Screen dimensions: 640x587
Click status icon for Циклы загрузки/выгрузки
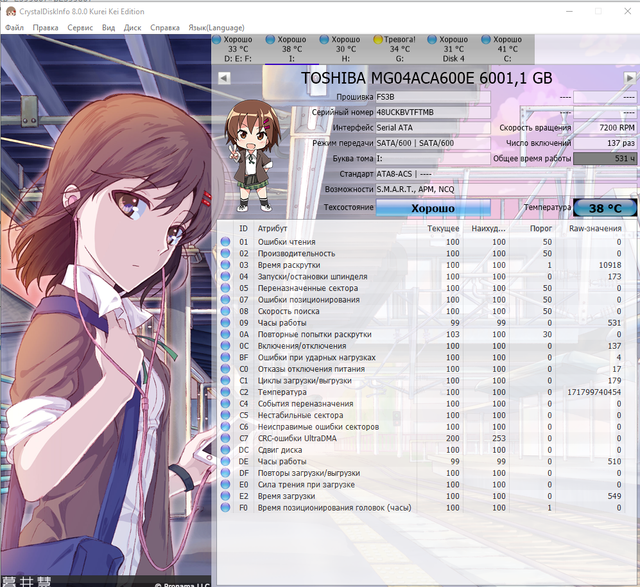tap(225, 380)
